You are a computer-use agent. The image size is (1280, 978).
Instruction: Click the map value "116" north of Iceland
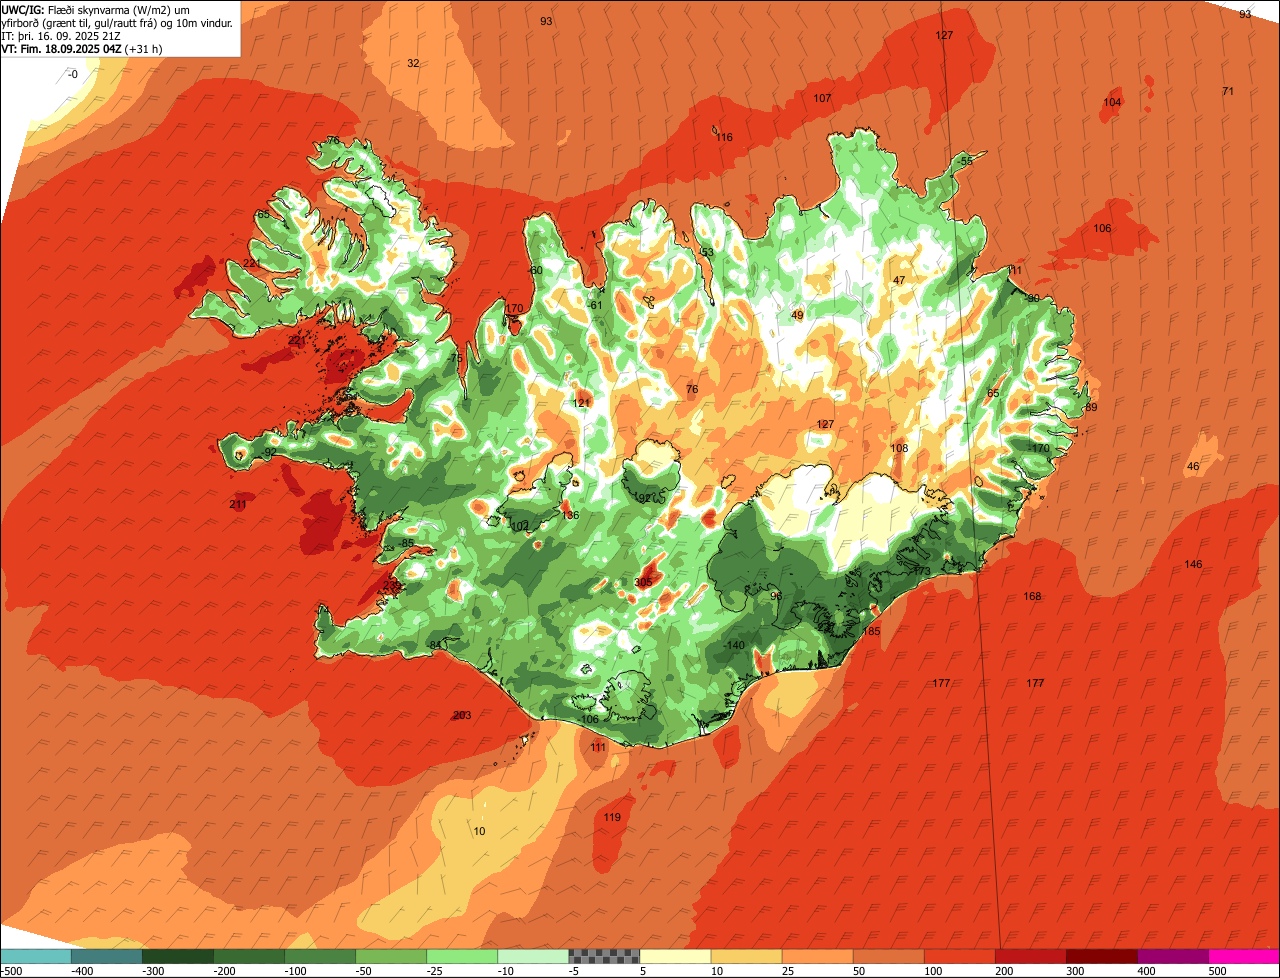(724, 137)
